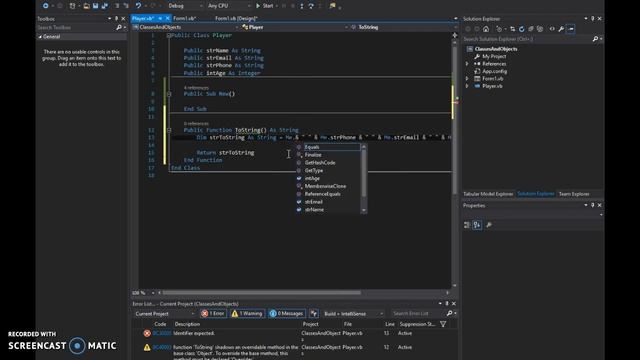
Task: Switch to the Solution Explorer bottom tab
Action: point(536,194)
